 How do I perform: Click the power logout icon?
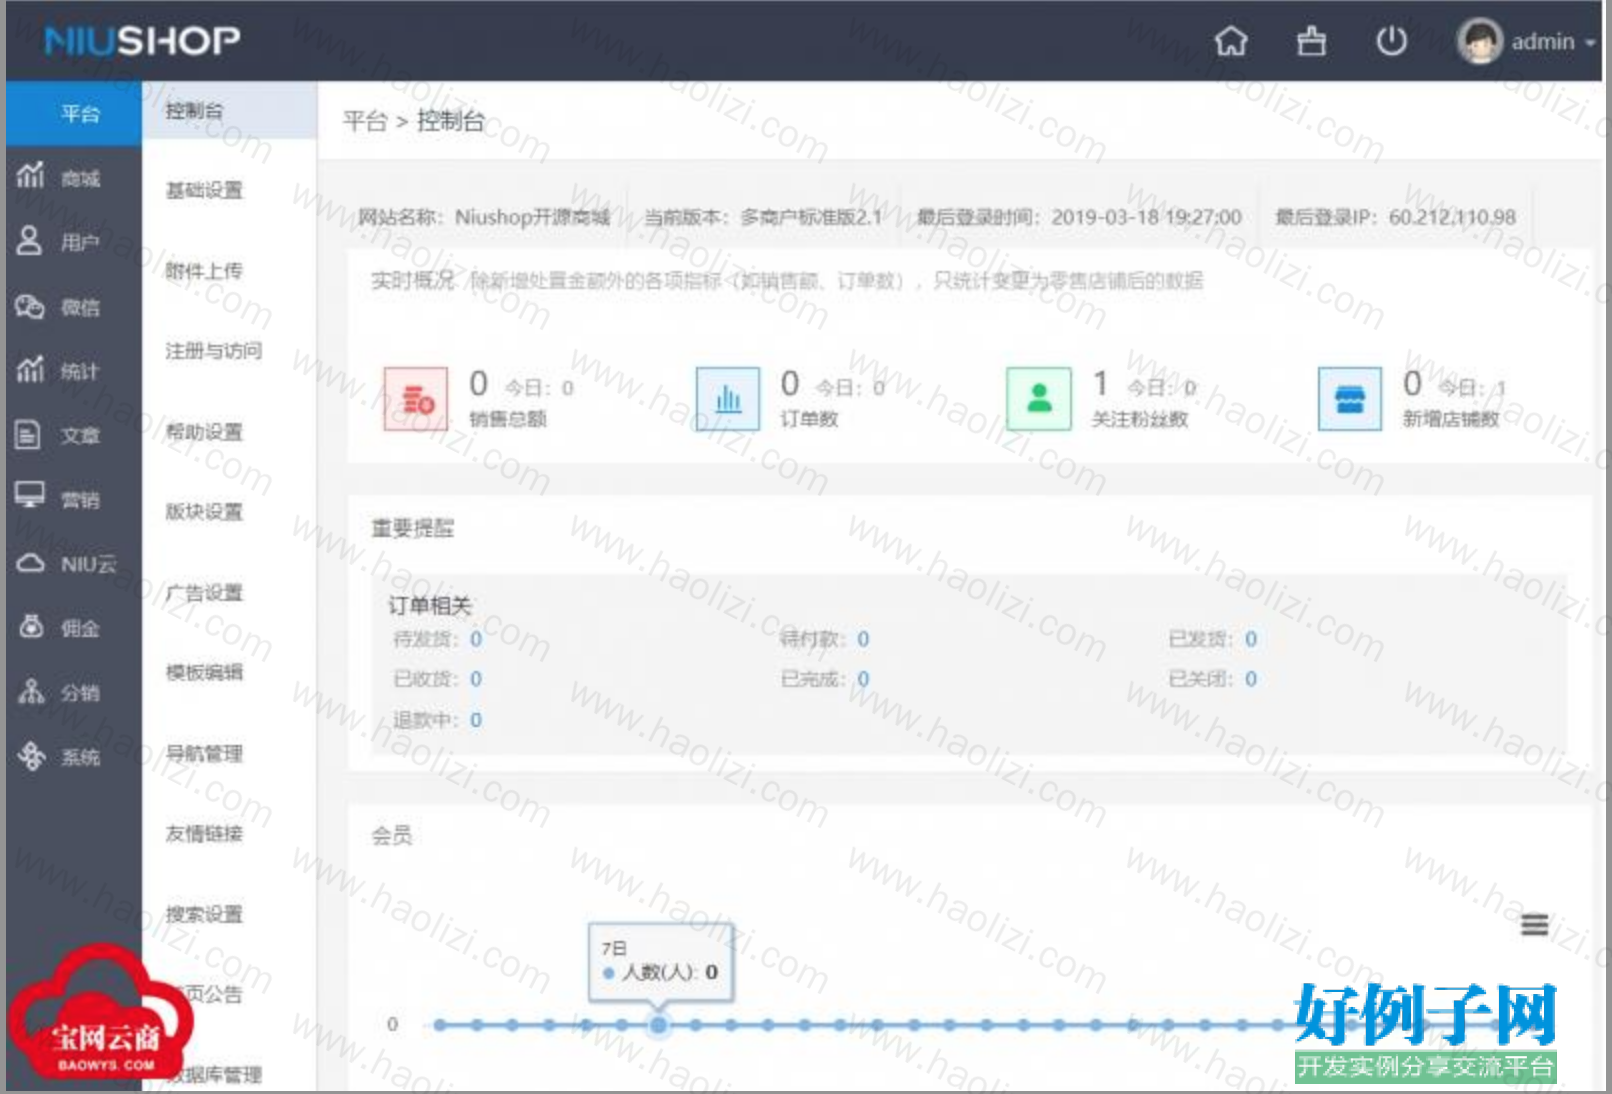[x=1391, y=41]
